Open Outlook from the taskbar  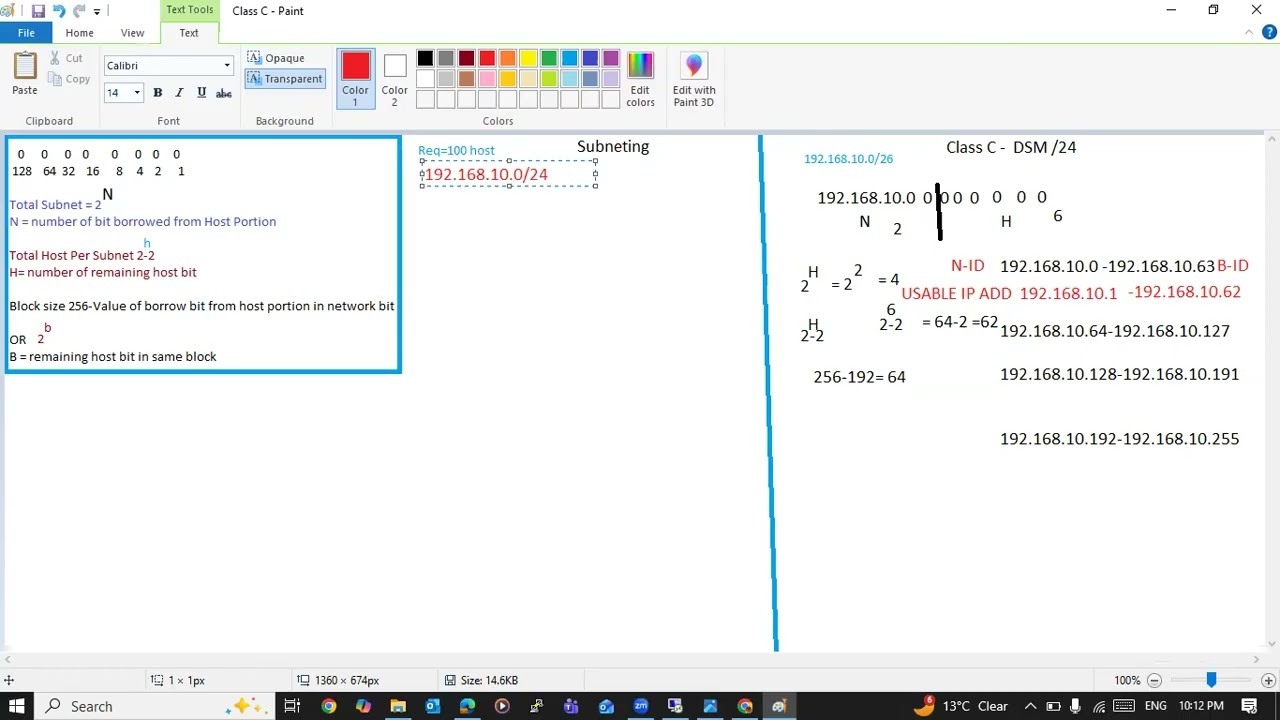[433, 706]
